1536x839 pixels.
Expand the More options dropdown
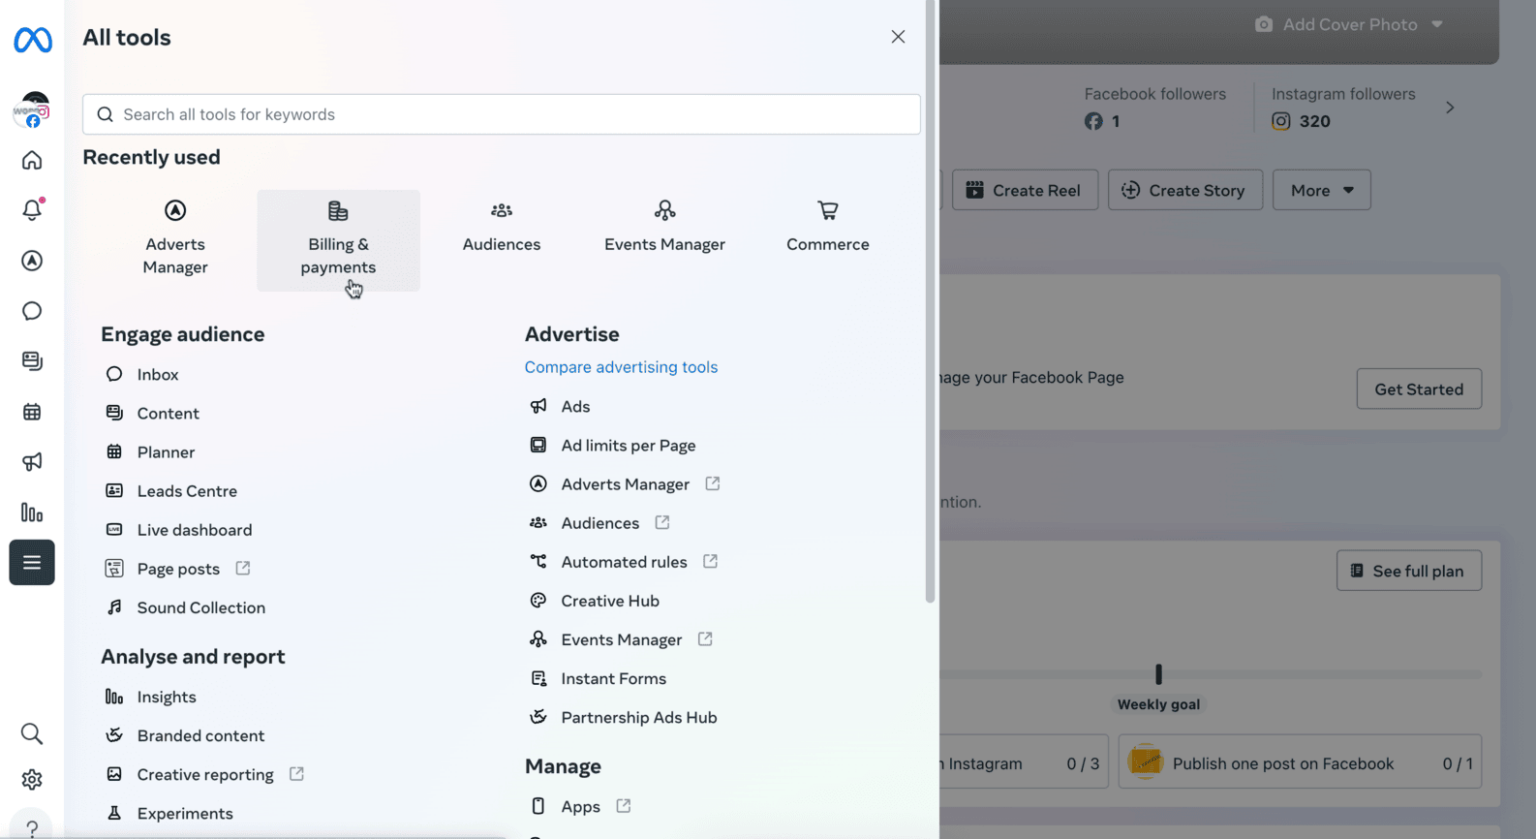[x=1321, y=190]
